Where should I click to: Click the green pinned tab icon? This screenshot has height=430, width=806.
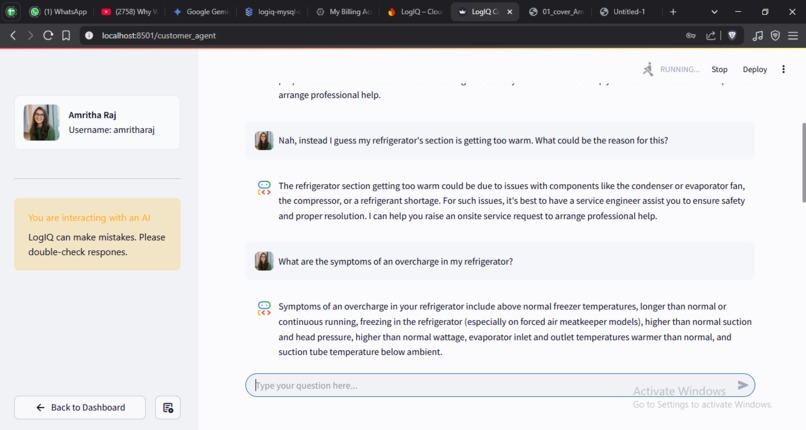coord(11,11)
